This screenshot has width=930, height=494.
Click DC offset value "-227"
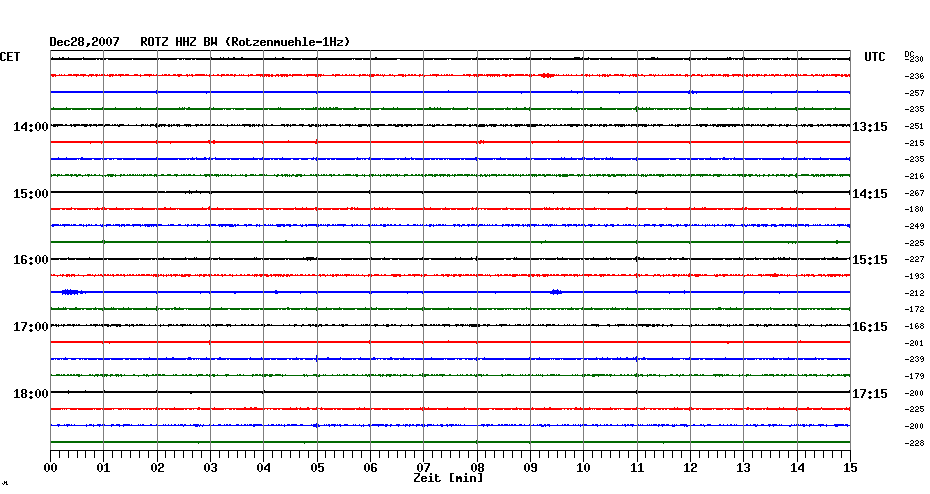click(914, 260)
